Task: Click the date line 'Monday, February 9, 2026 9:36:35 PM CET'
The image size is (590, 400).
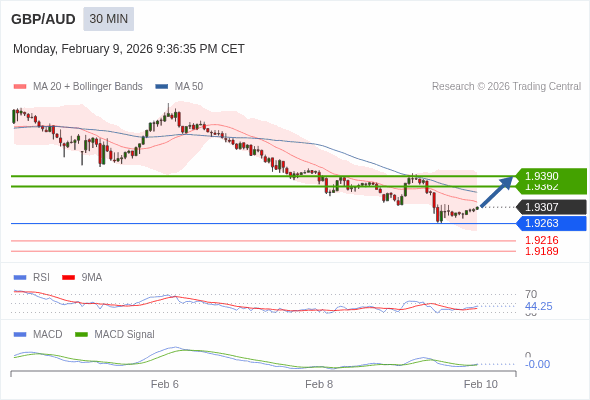Action: point(129,49)
